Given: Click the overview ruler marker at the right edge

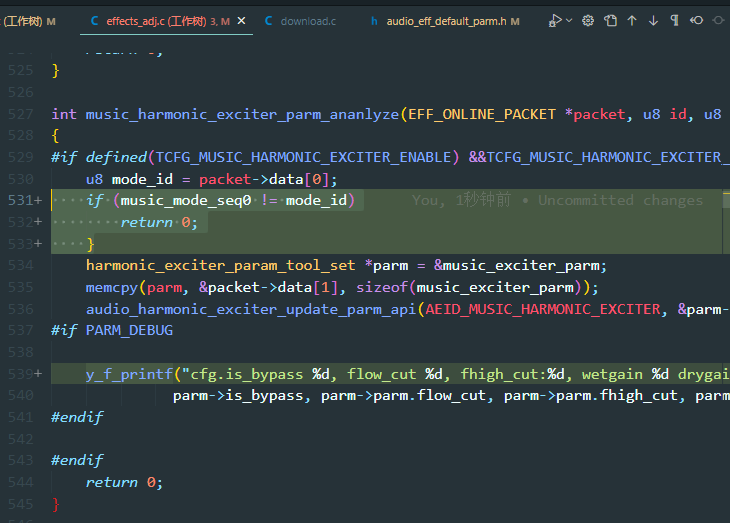Looking at the screenshot, I should pos(726,200).
